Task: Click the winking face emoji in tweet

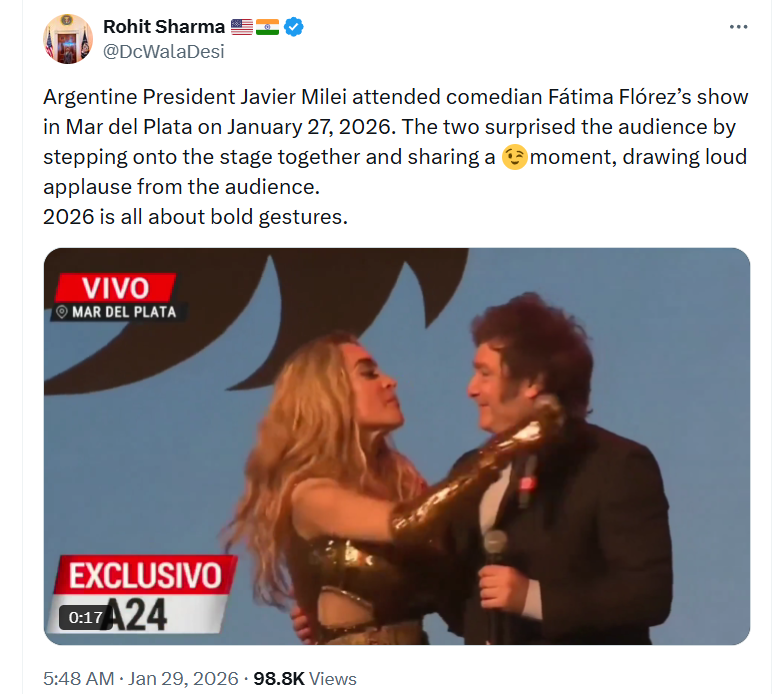Action: [515, 158]
